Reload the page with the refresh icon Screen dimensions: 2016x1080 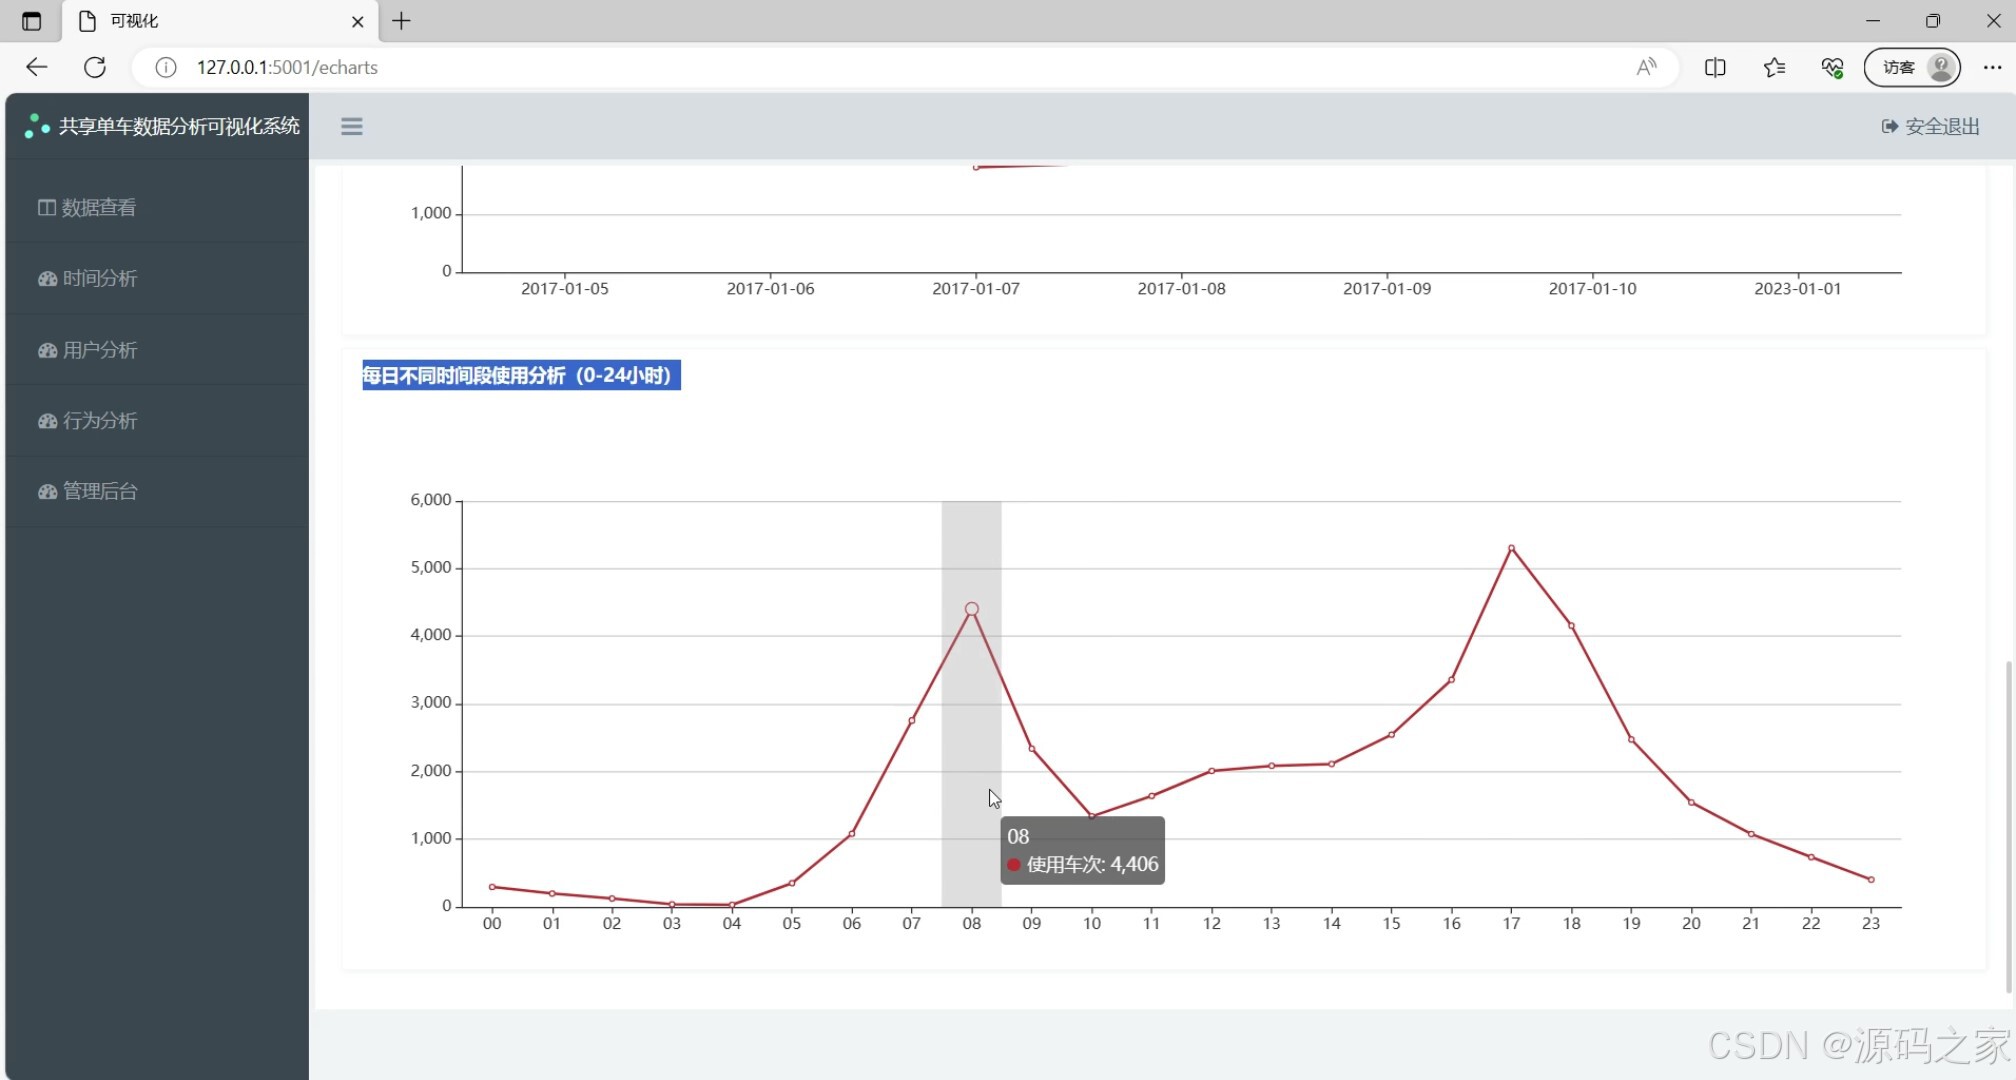(x=95, y=67)
